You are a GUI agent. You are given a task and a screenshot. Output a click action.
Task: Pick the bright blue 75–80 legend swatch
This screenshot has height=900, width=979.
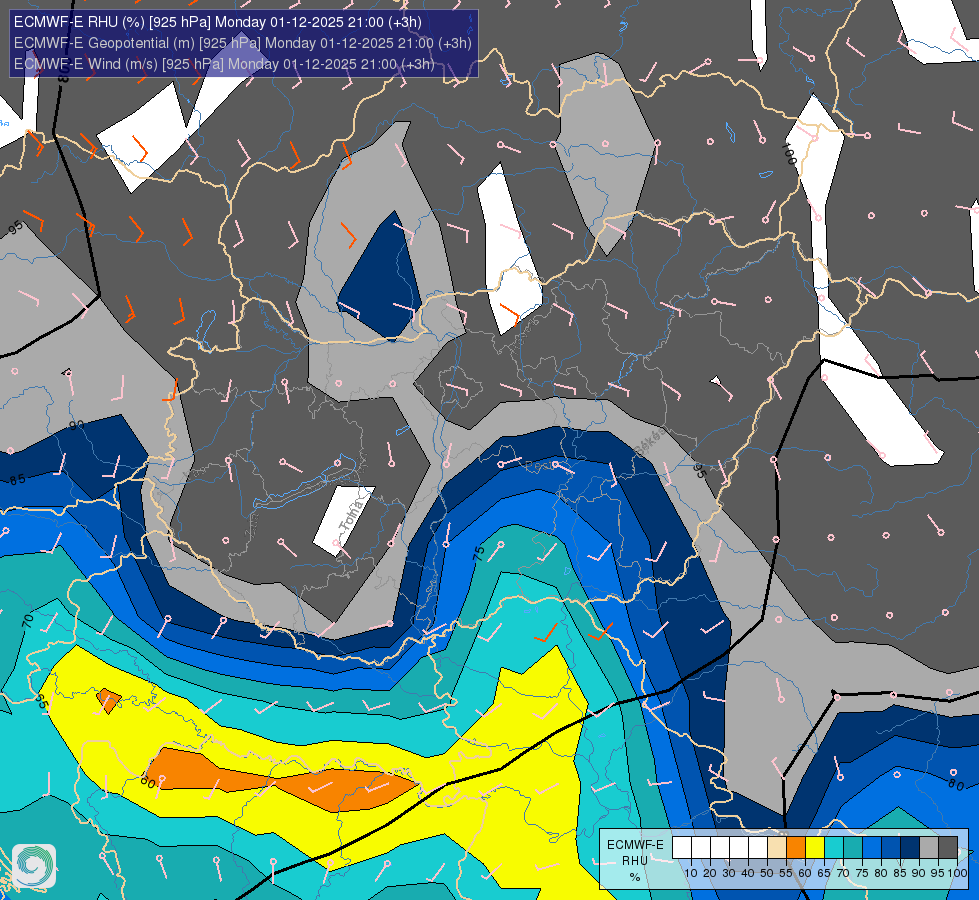(x=872, y=848)
